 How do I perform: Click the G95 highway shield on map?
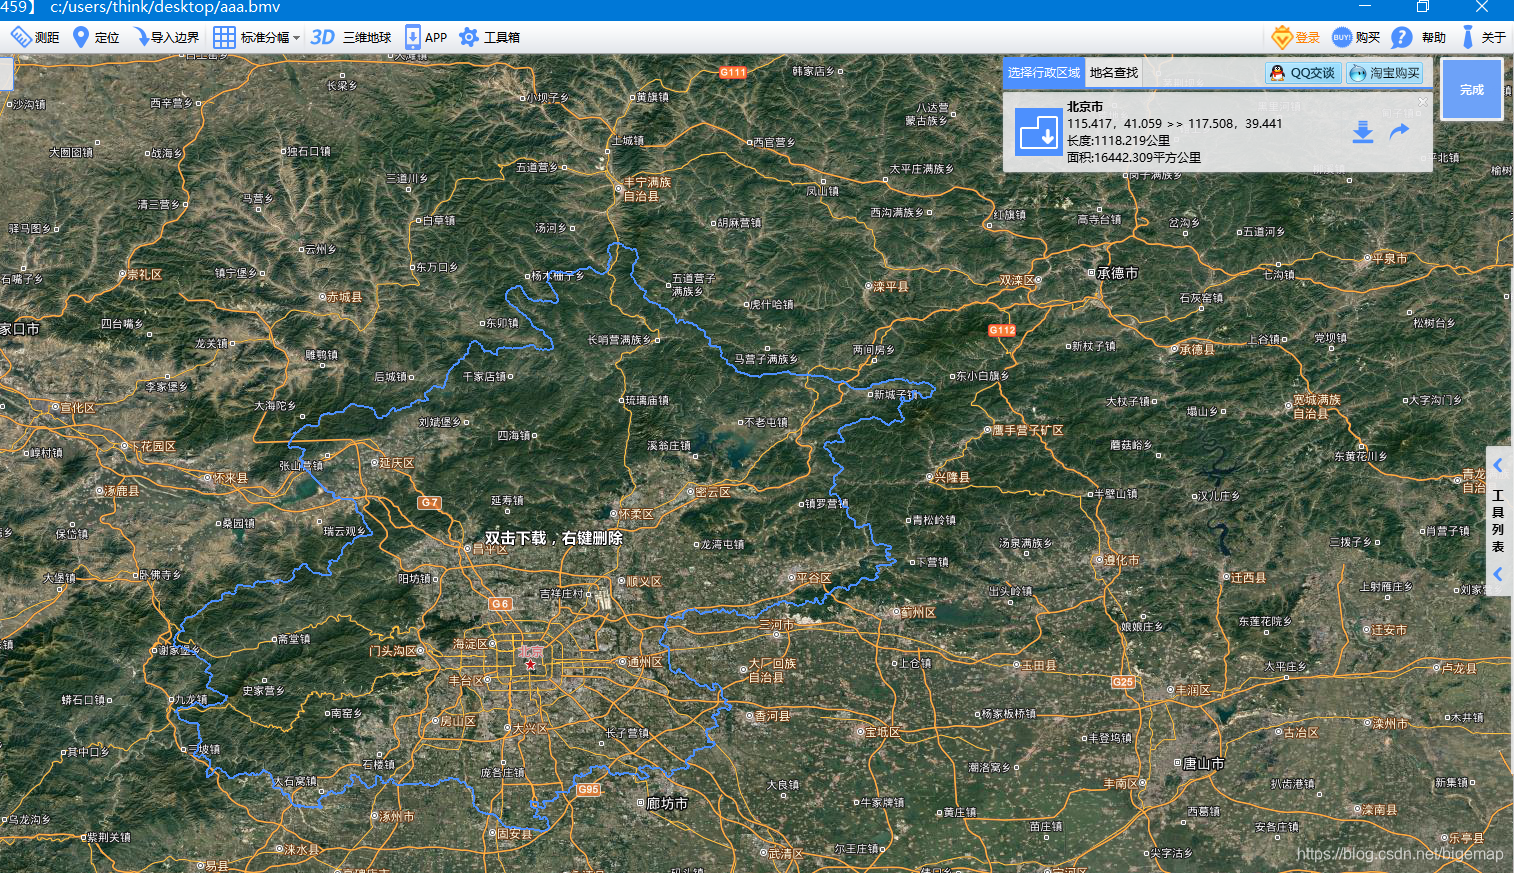tap(588, 789)
